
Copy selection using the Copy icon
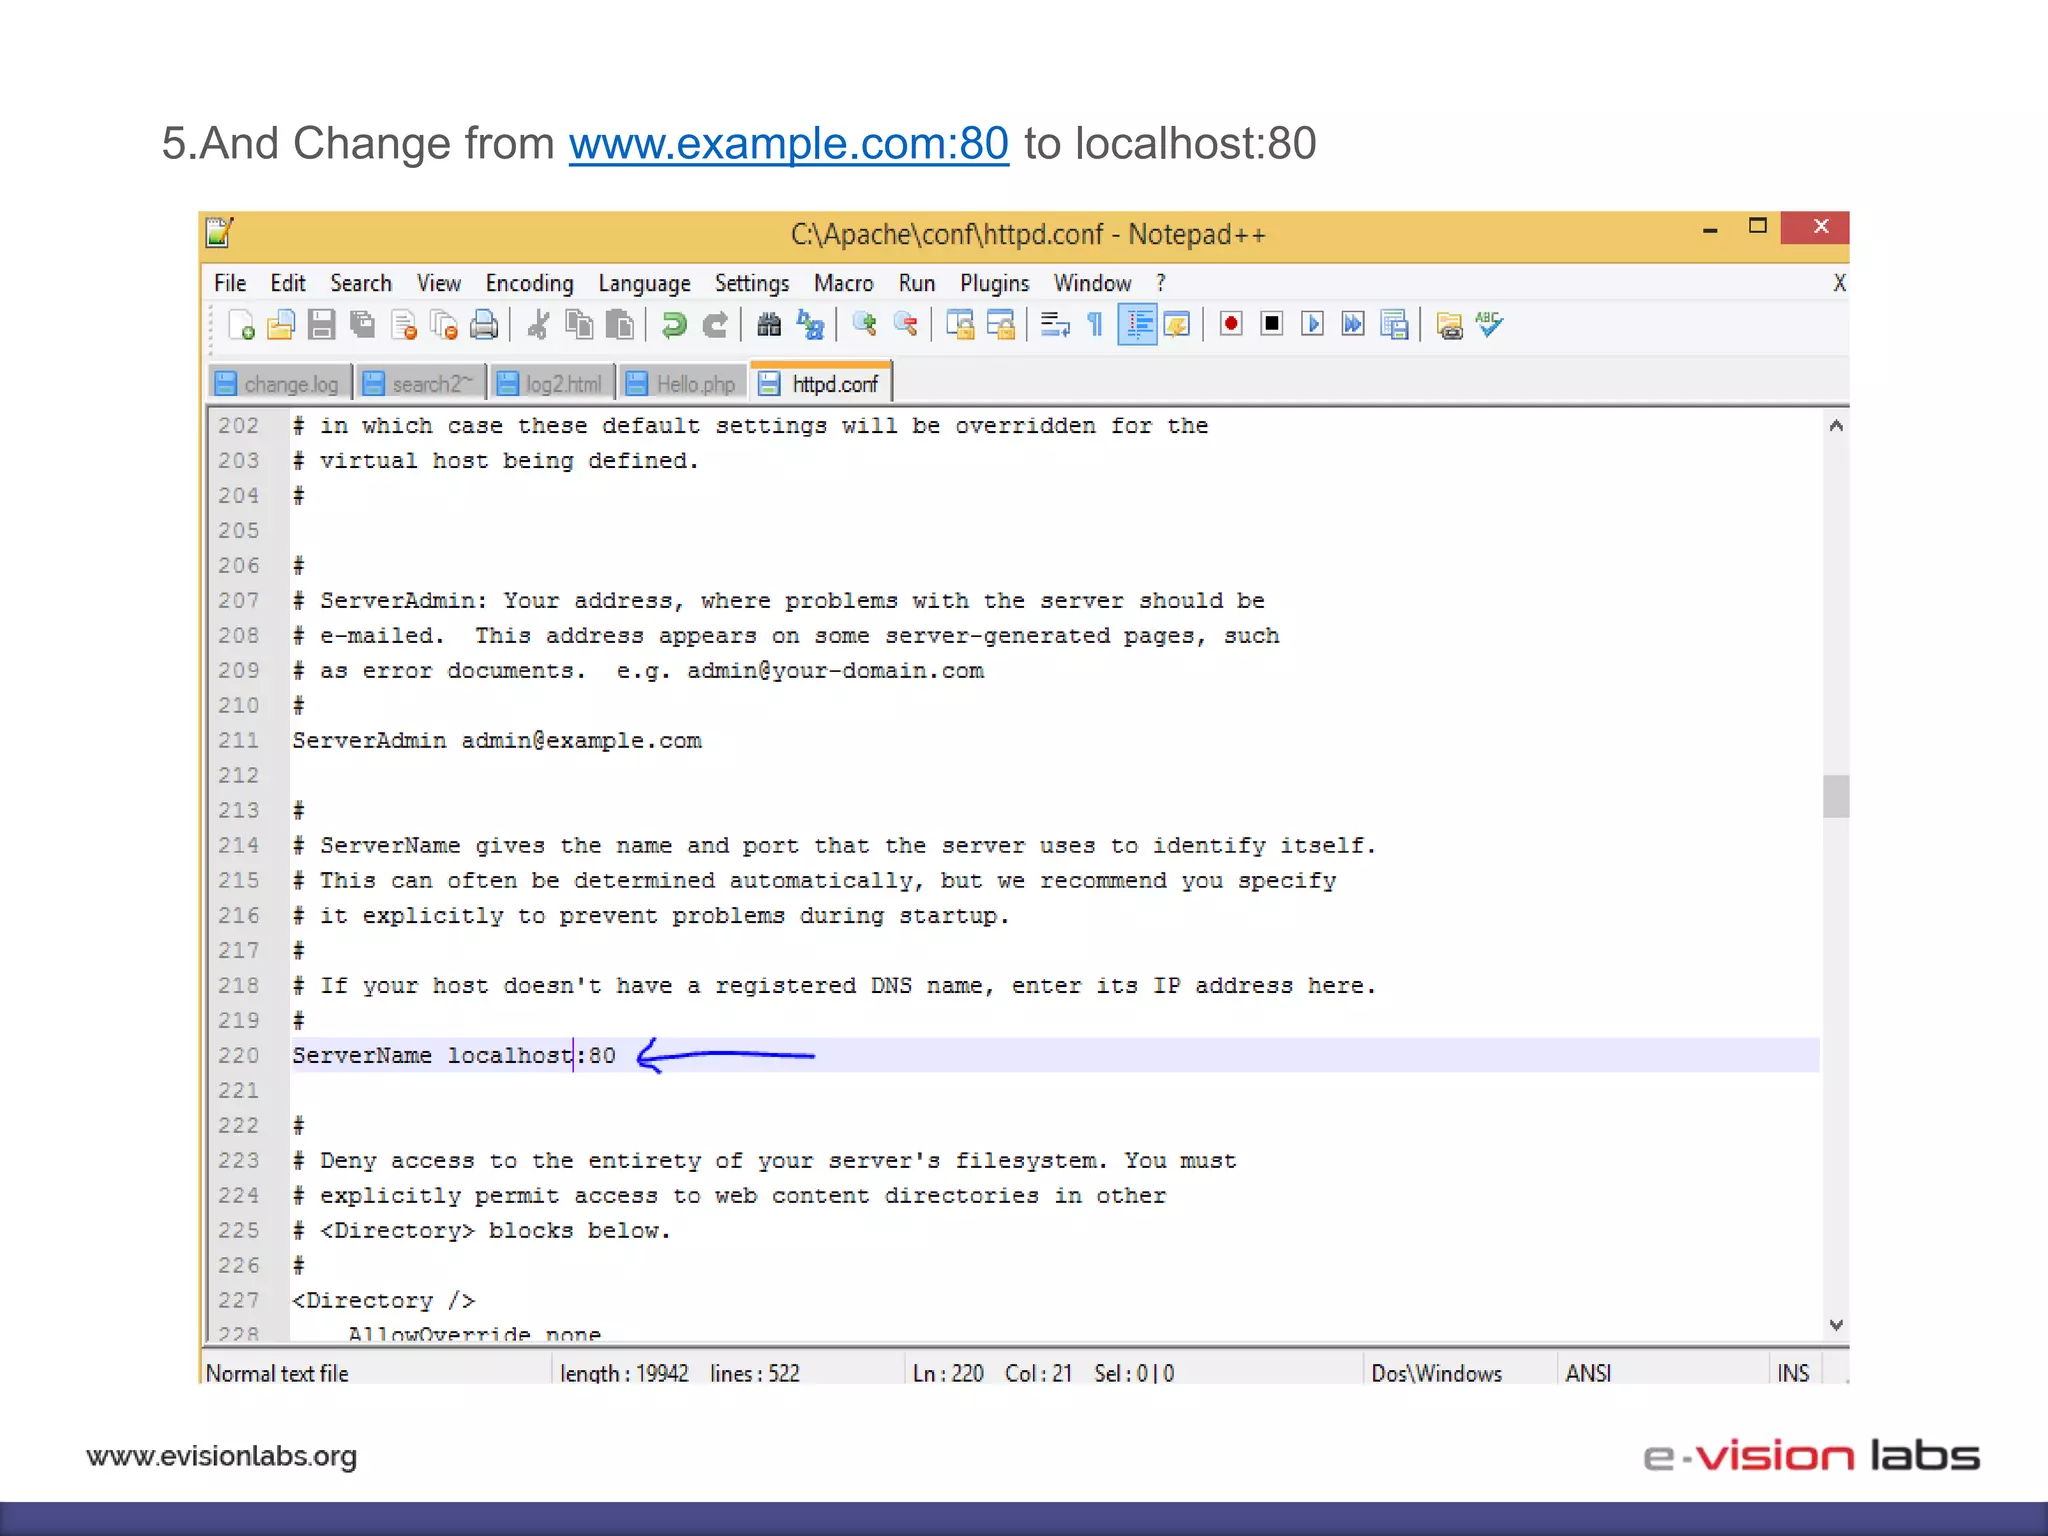pyautogui.click(x=579, y=325)
